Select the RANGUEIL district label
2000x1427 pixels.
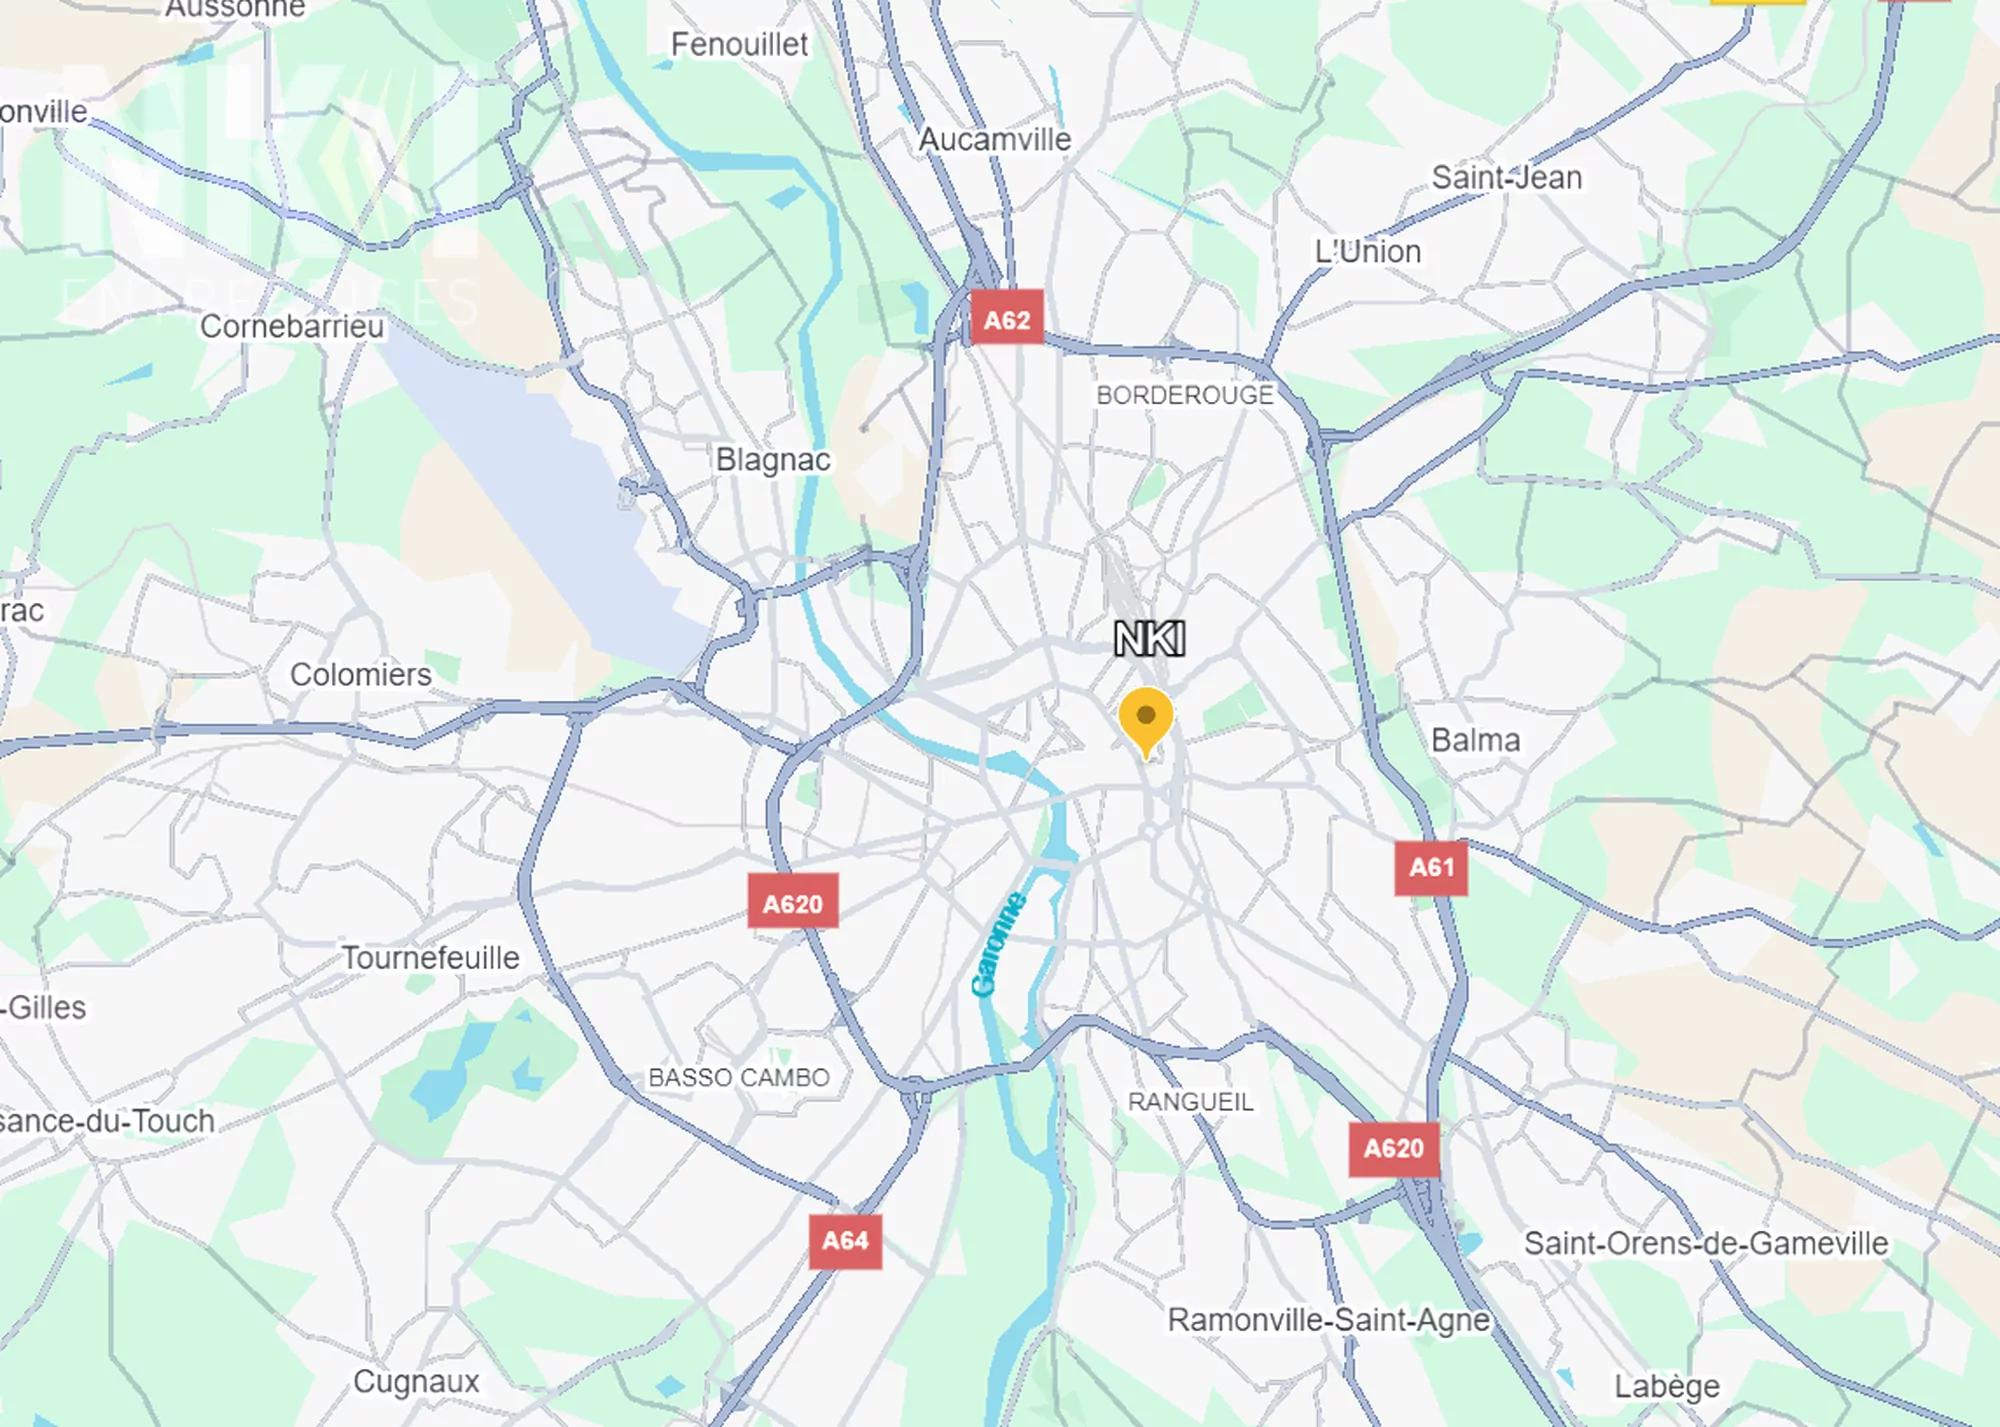pos(1190,1102)
